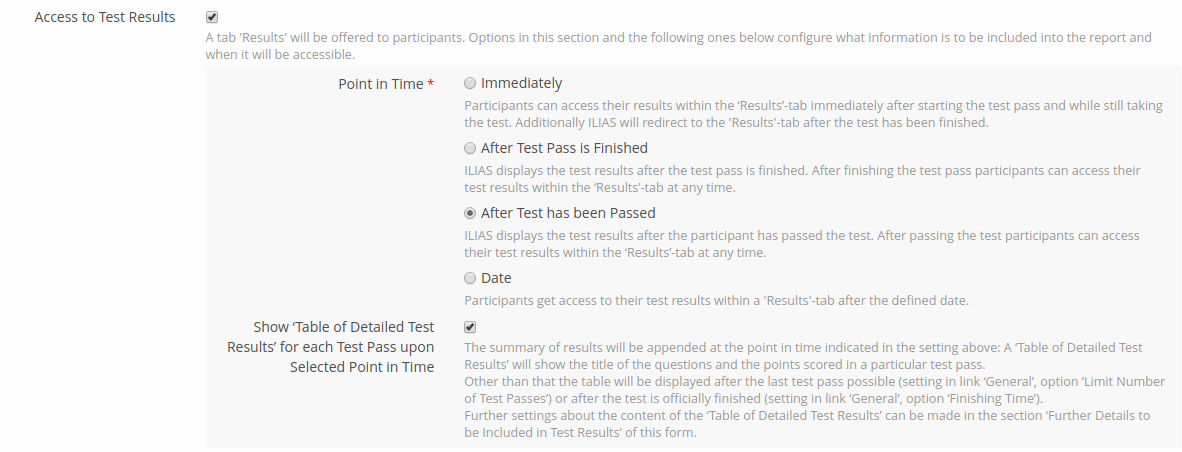Click the selected After Test has been Passed radio
This screenshot has width=1182, height=452.
(x=470, y=213)
